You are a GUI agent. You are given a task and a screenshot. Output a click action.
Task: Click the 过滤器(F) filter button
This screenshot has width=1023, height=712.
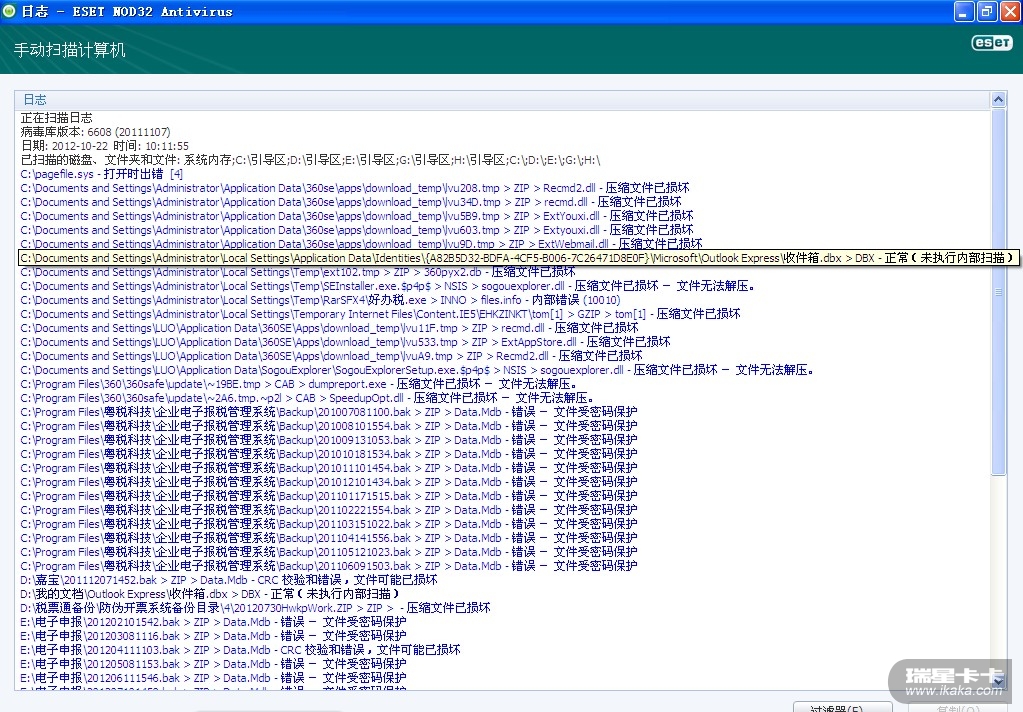click(842, 707)
